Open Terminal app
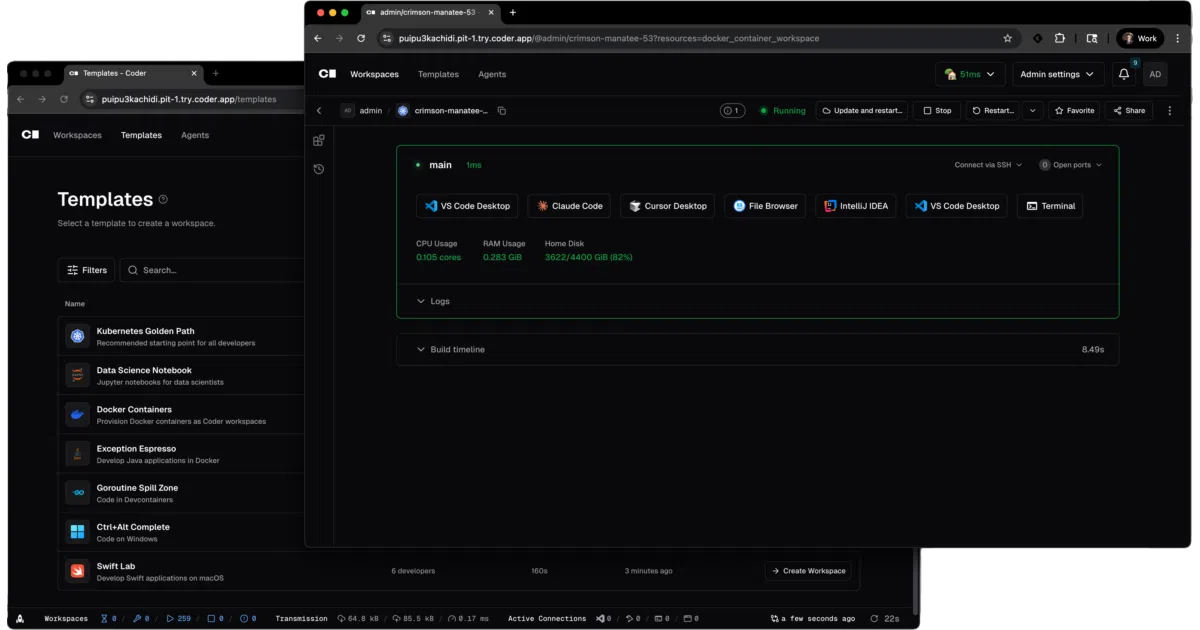The height and width of the screenshot is (630, 1200). (x=1049, y=206)
